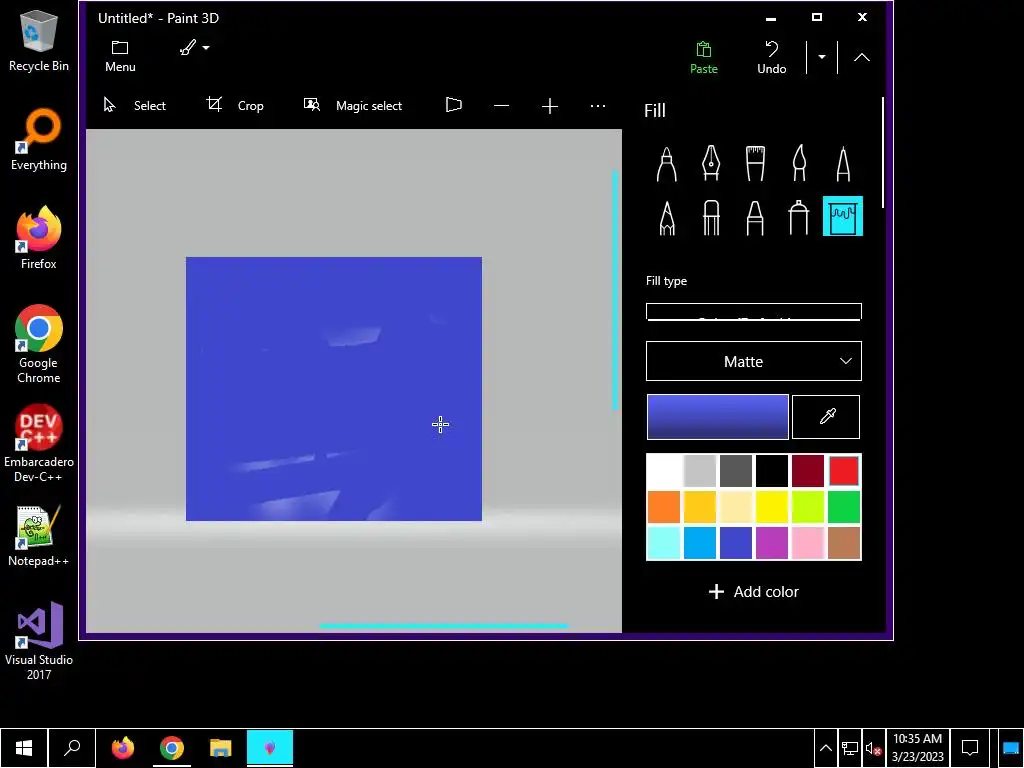Pick the dark gray swatch

tap(736, 471)
